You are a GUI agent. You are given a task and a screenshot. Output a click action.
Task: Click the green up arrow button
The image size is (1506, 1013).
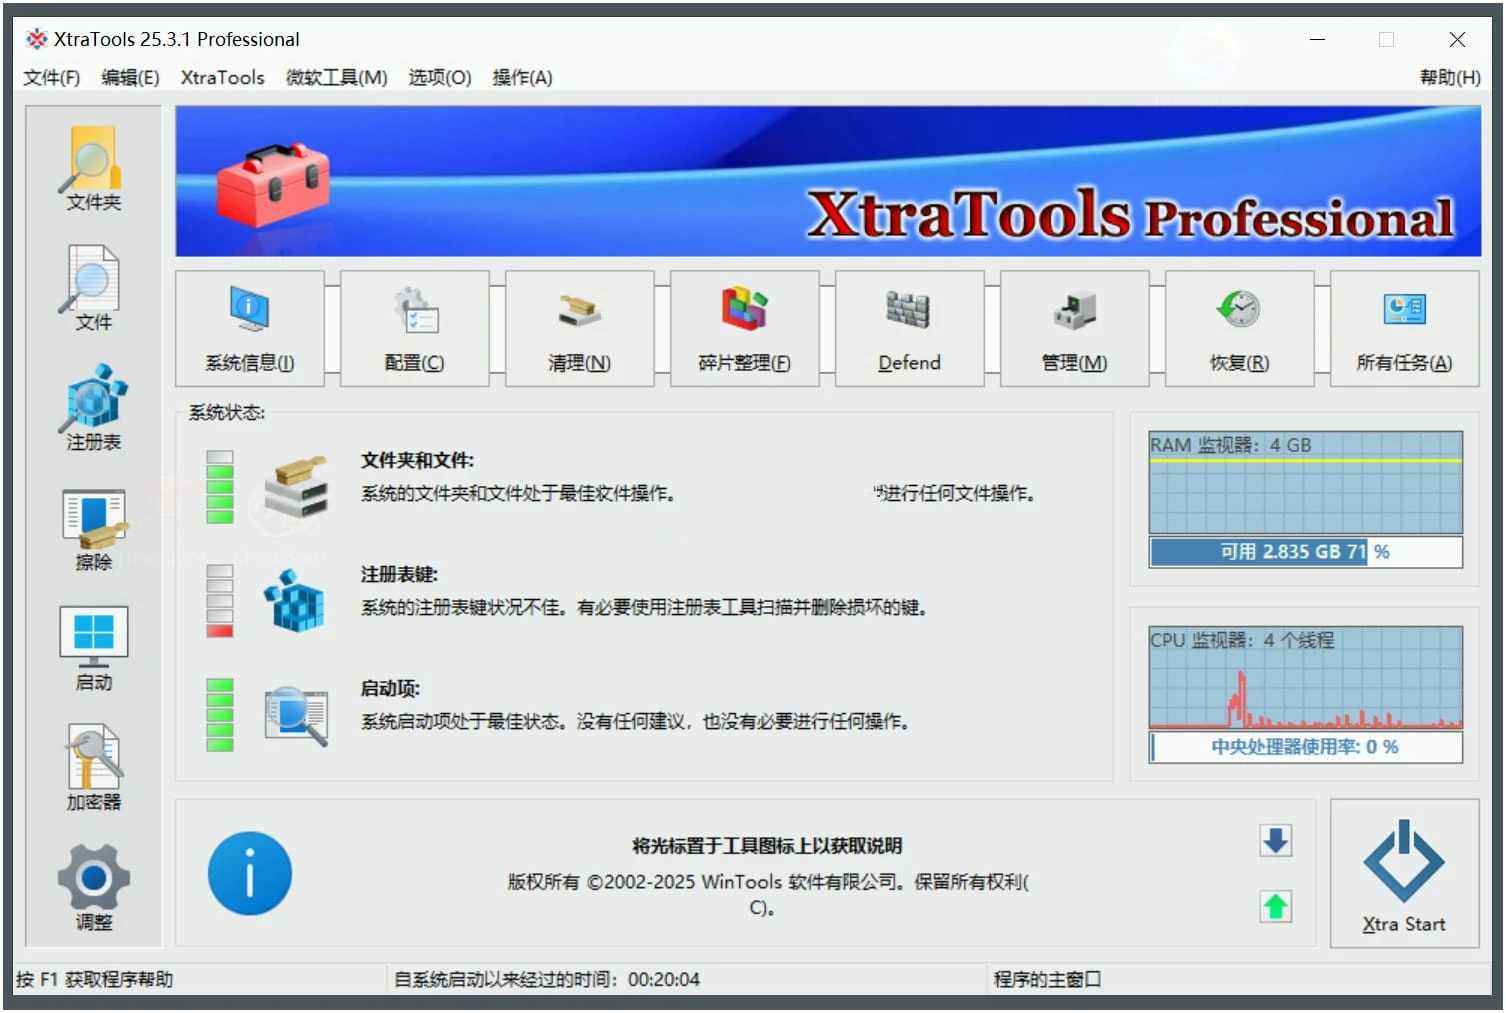(x=1275, y=906)
